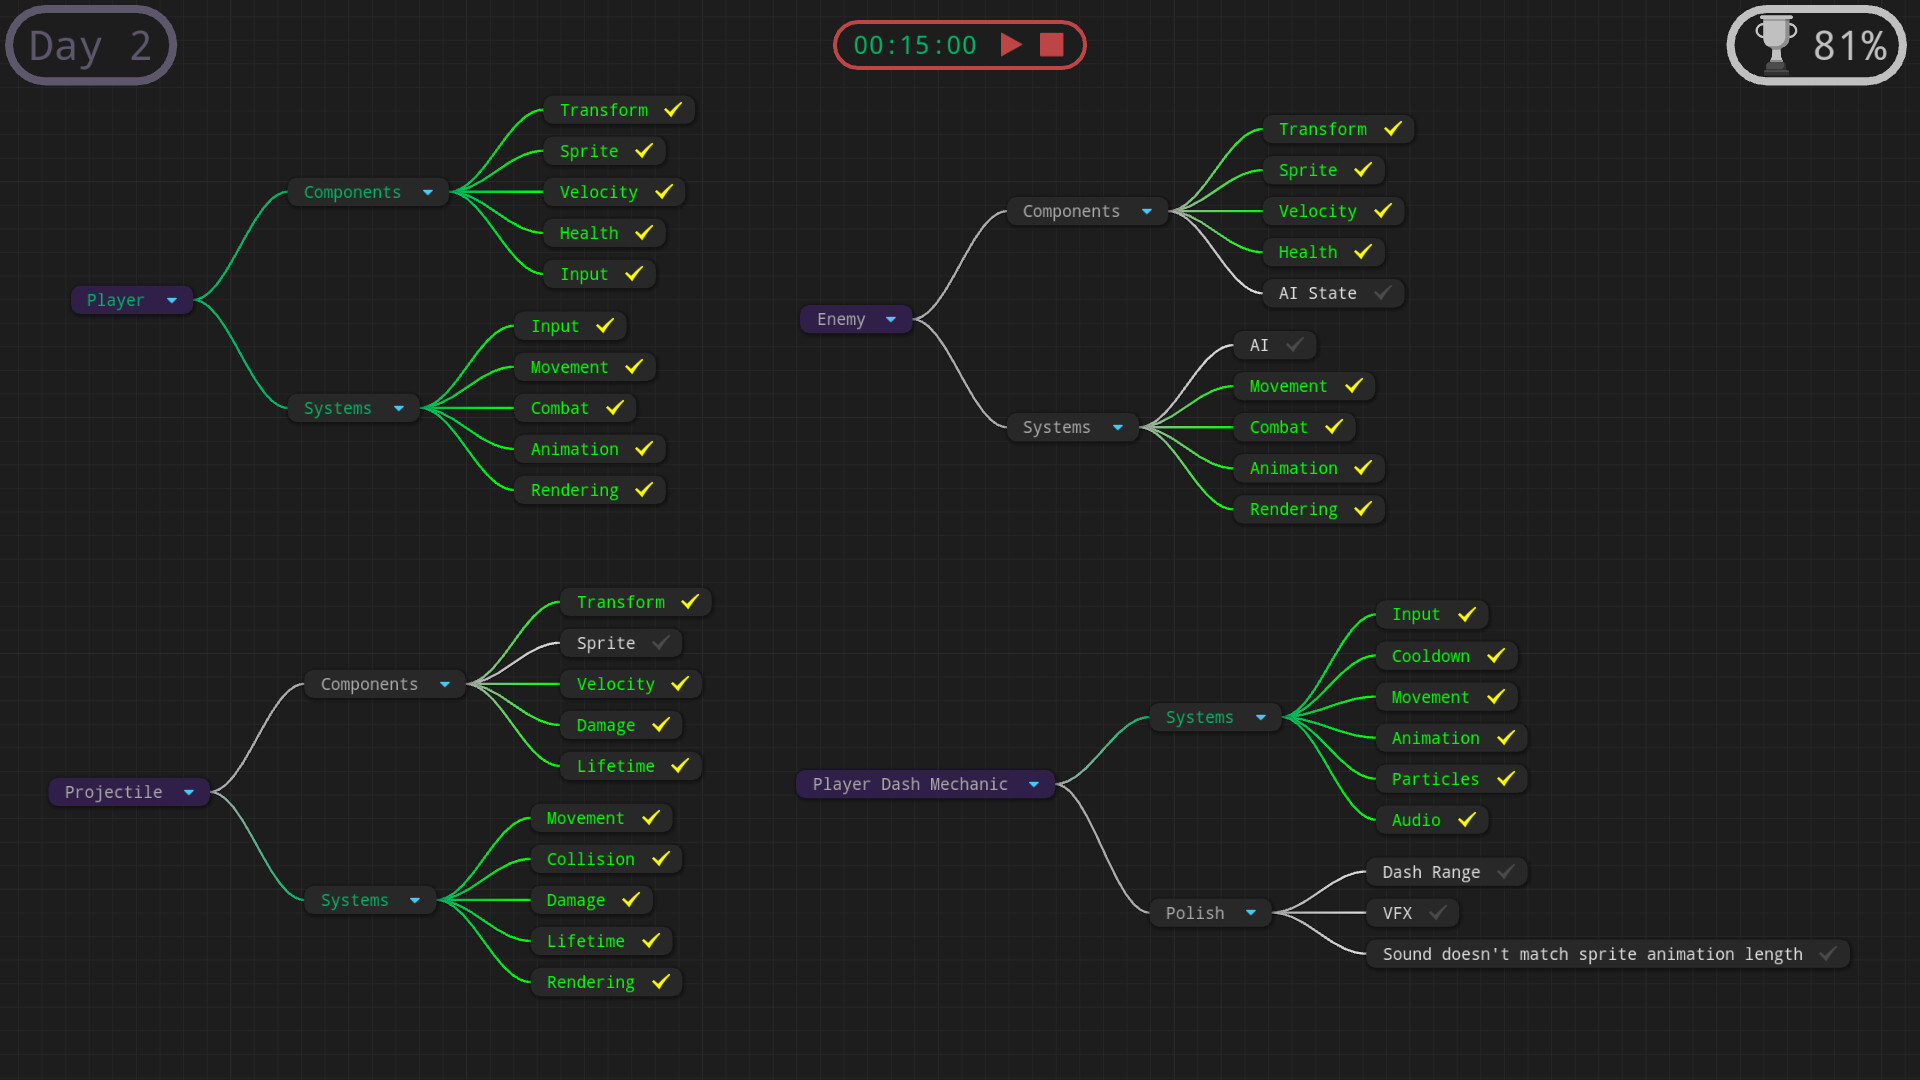Stop the timer with red square
This screenshot has height=1080, width=1920.
pos(1051,45)
